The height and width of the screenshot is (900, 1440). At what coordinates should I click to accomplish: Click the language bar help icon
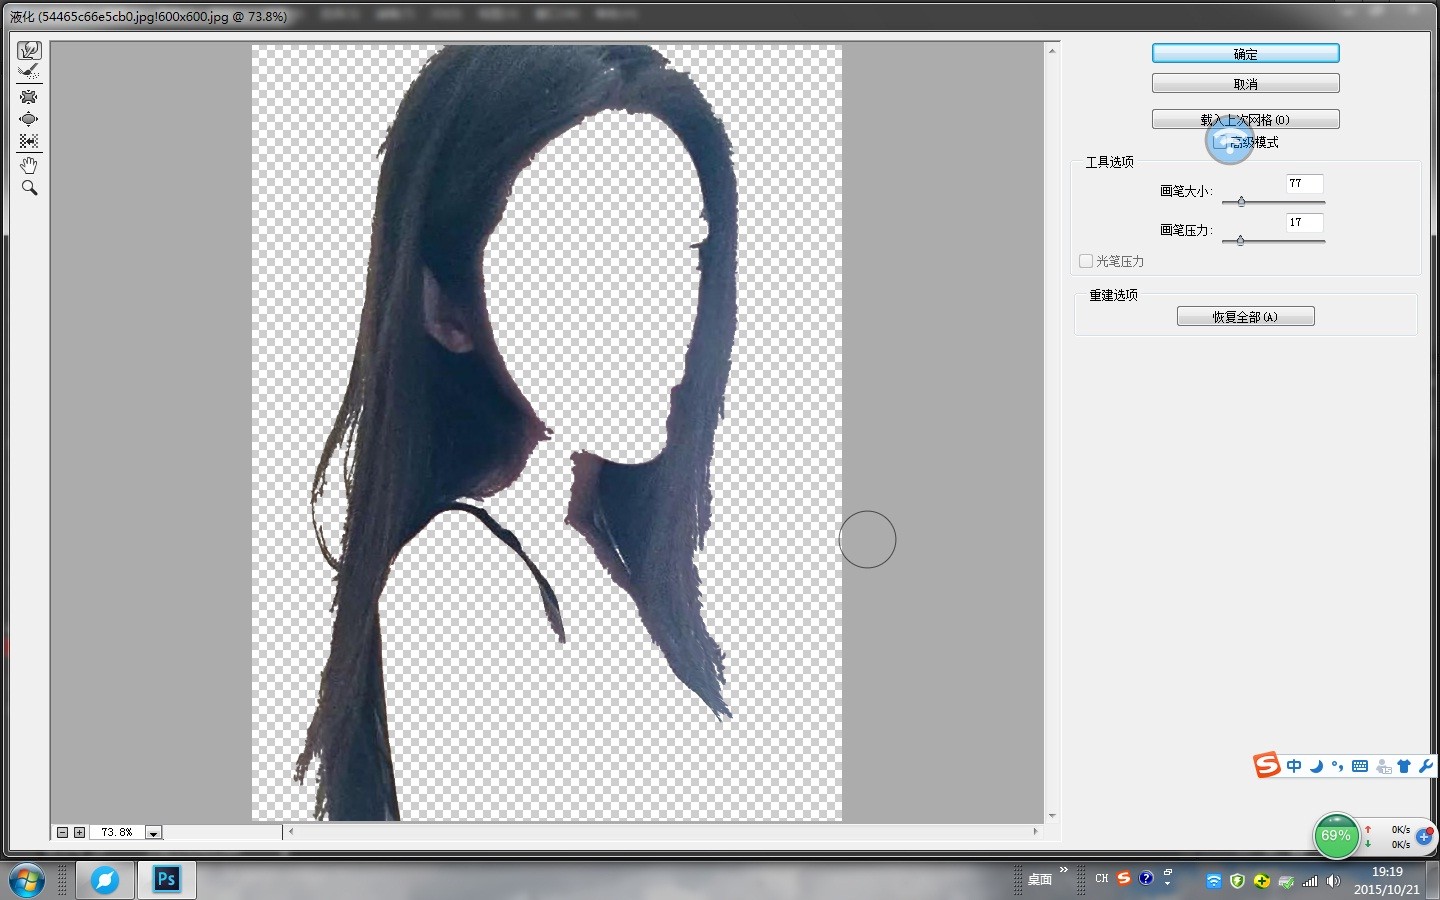(1146, 878)
